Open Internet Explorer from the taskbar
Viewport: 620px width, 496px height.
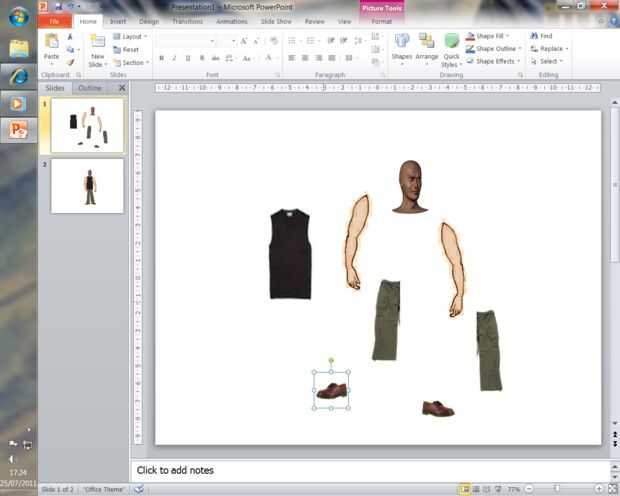pyautogui.click(x=19, y=76)
